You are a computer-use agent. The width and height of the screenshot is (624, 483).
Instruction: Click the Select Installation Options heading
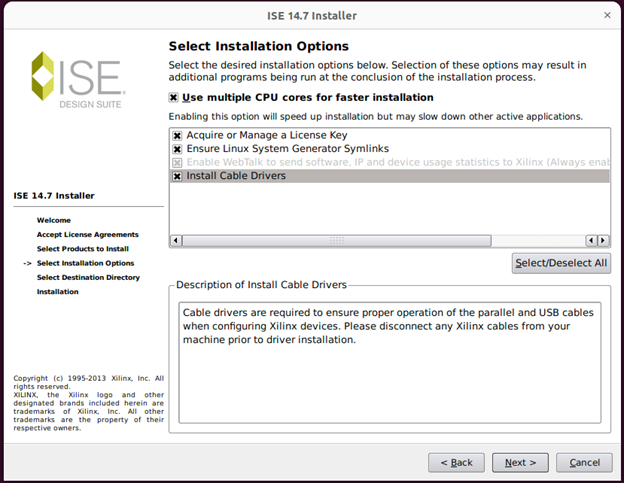pyautogui.click(x=259, y=46)
